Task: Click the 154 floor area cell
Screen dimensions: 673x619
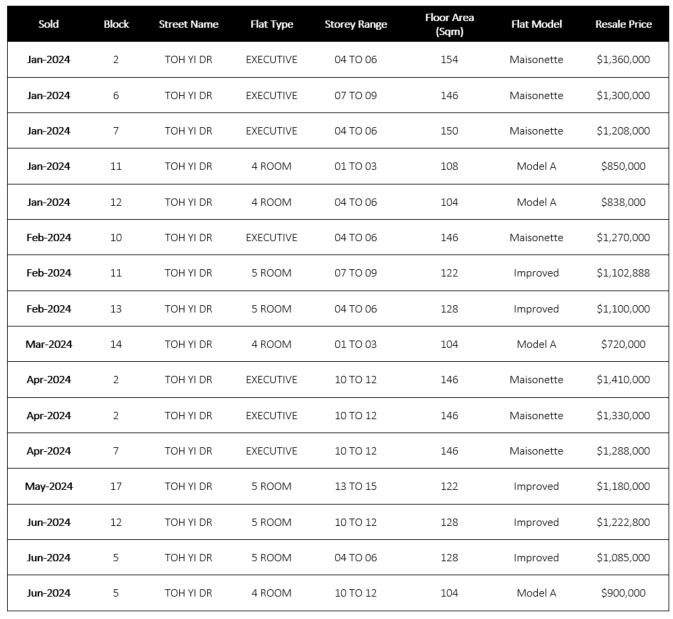Action: (x=449, y=60)
